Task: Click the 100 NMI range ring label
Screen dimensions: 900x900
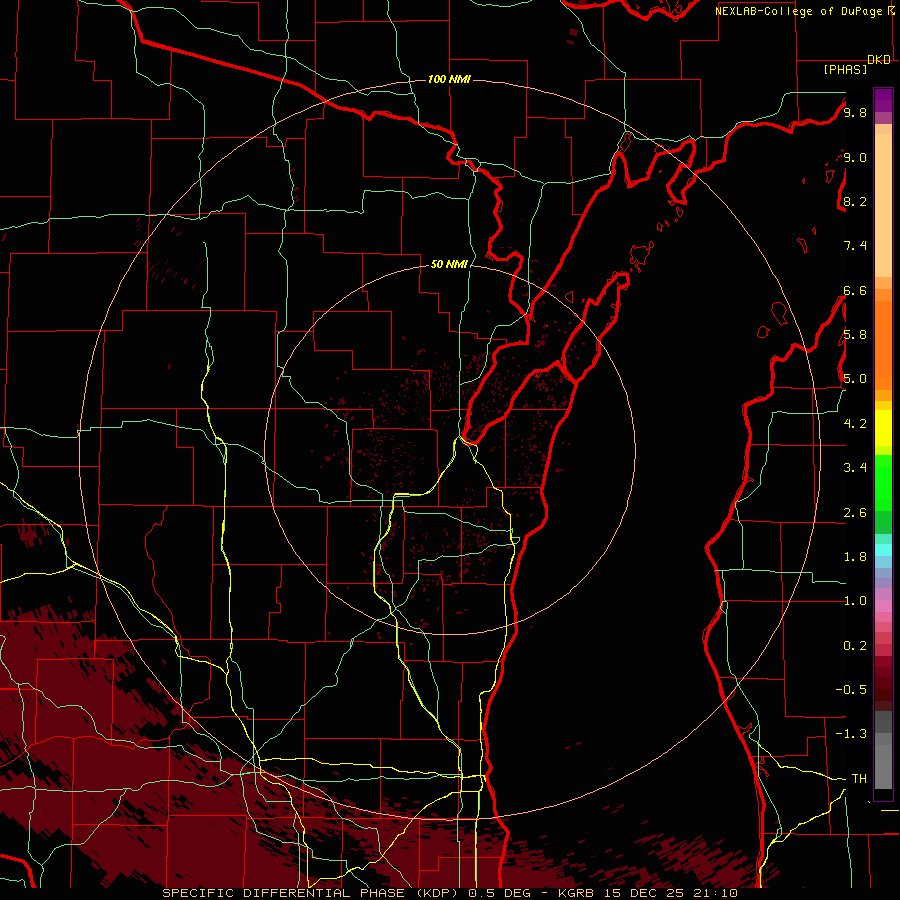Action: [449, 79]
